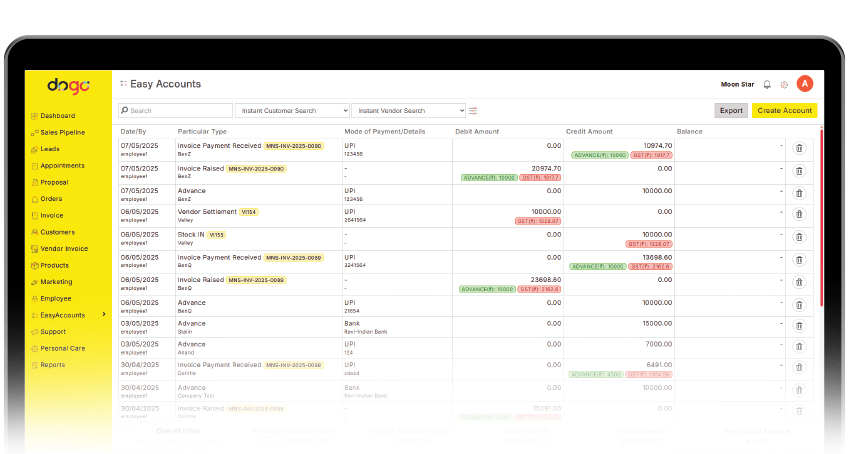This screenshot has height=454, width=850.
Task: Open Instant Customer Search dropdown
Action: [x=292, y=111]
